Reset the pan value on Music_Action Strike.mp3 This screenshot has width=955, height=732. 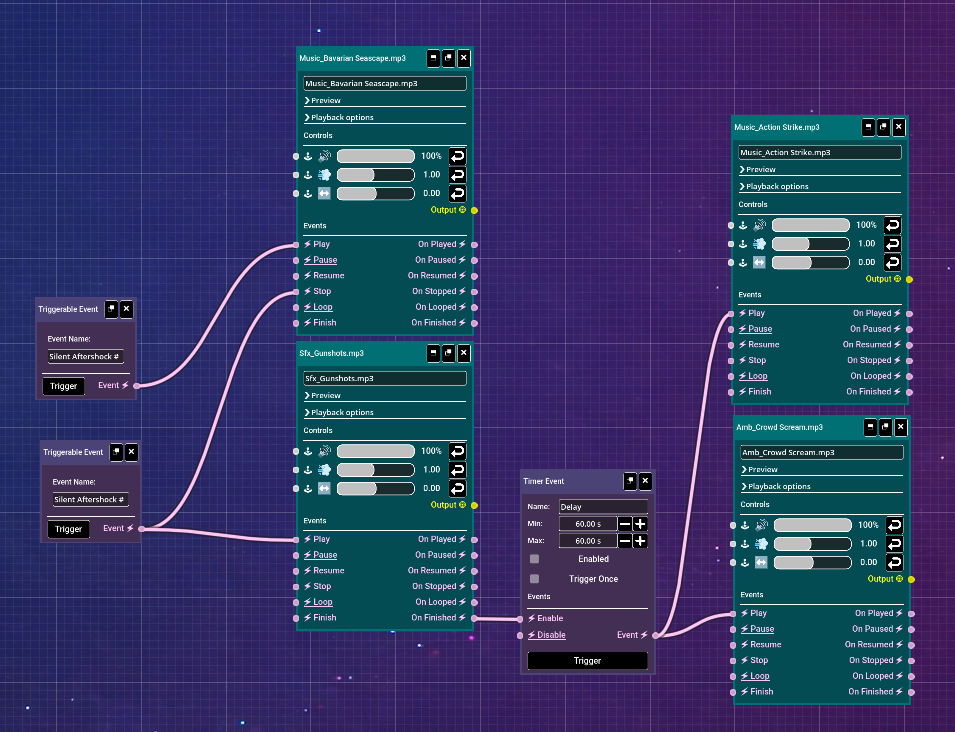(891, 262)
